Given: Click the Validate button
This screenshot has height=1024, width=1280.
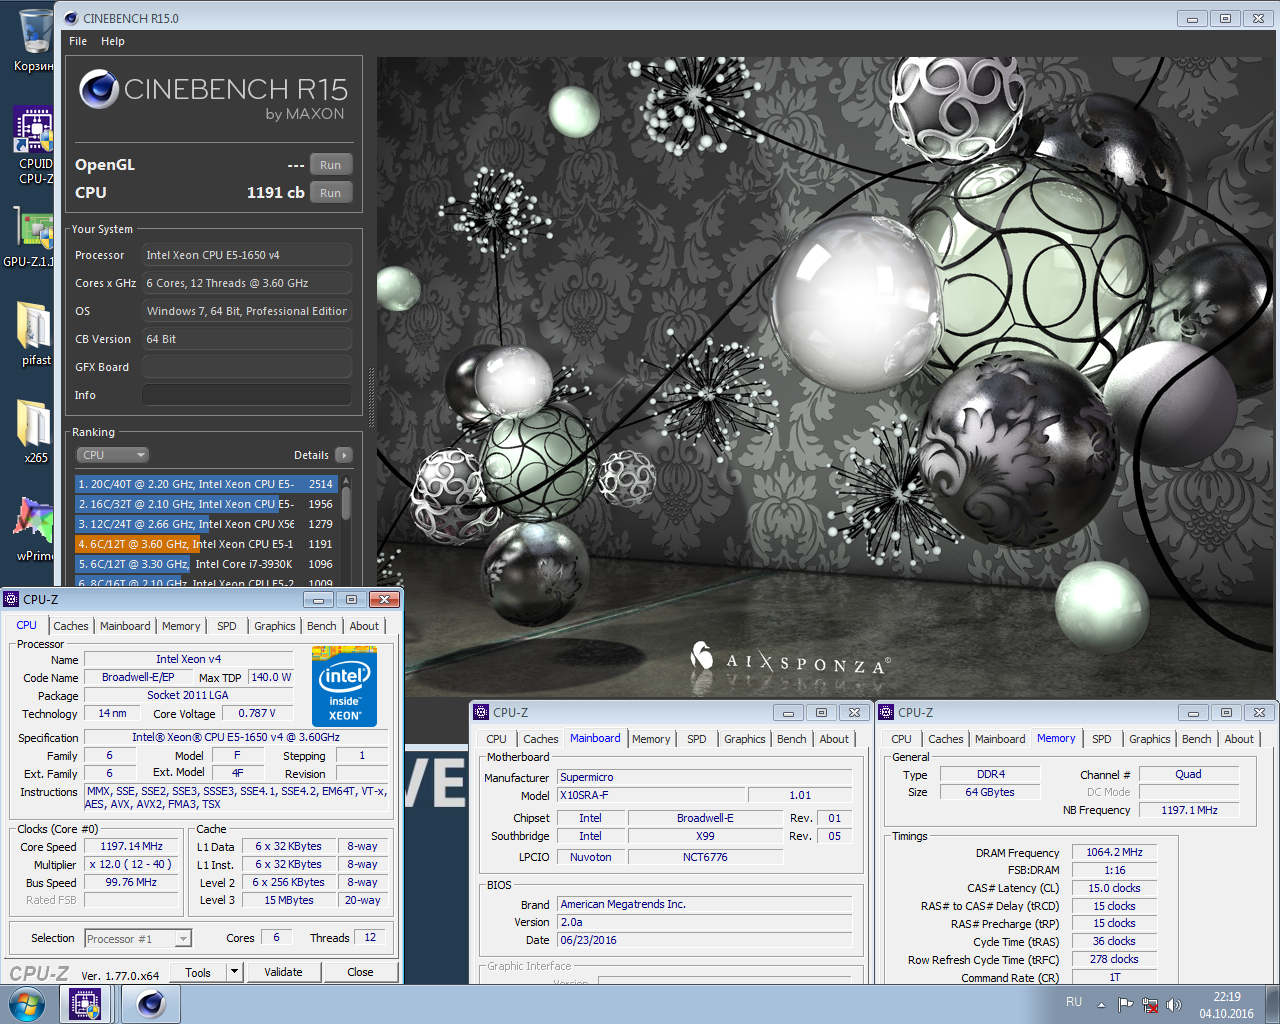Looking at the screenshot, I should point(283,972).
